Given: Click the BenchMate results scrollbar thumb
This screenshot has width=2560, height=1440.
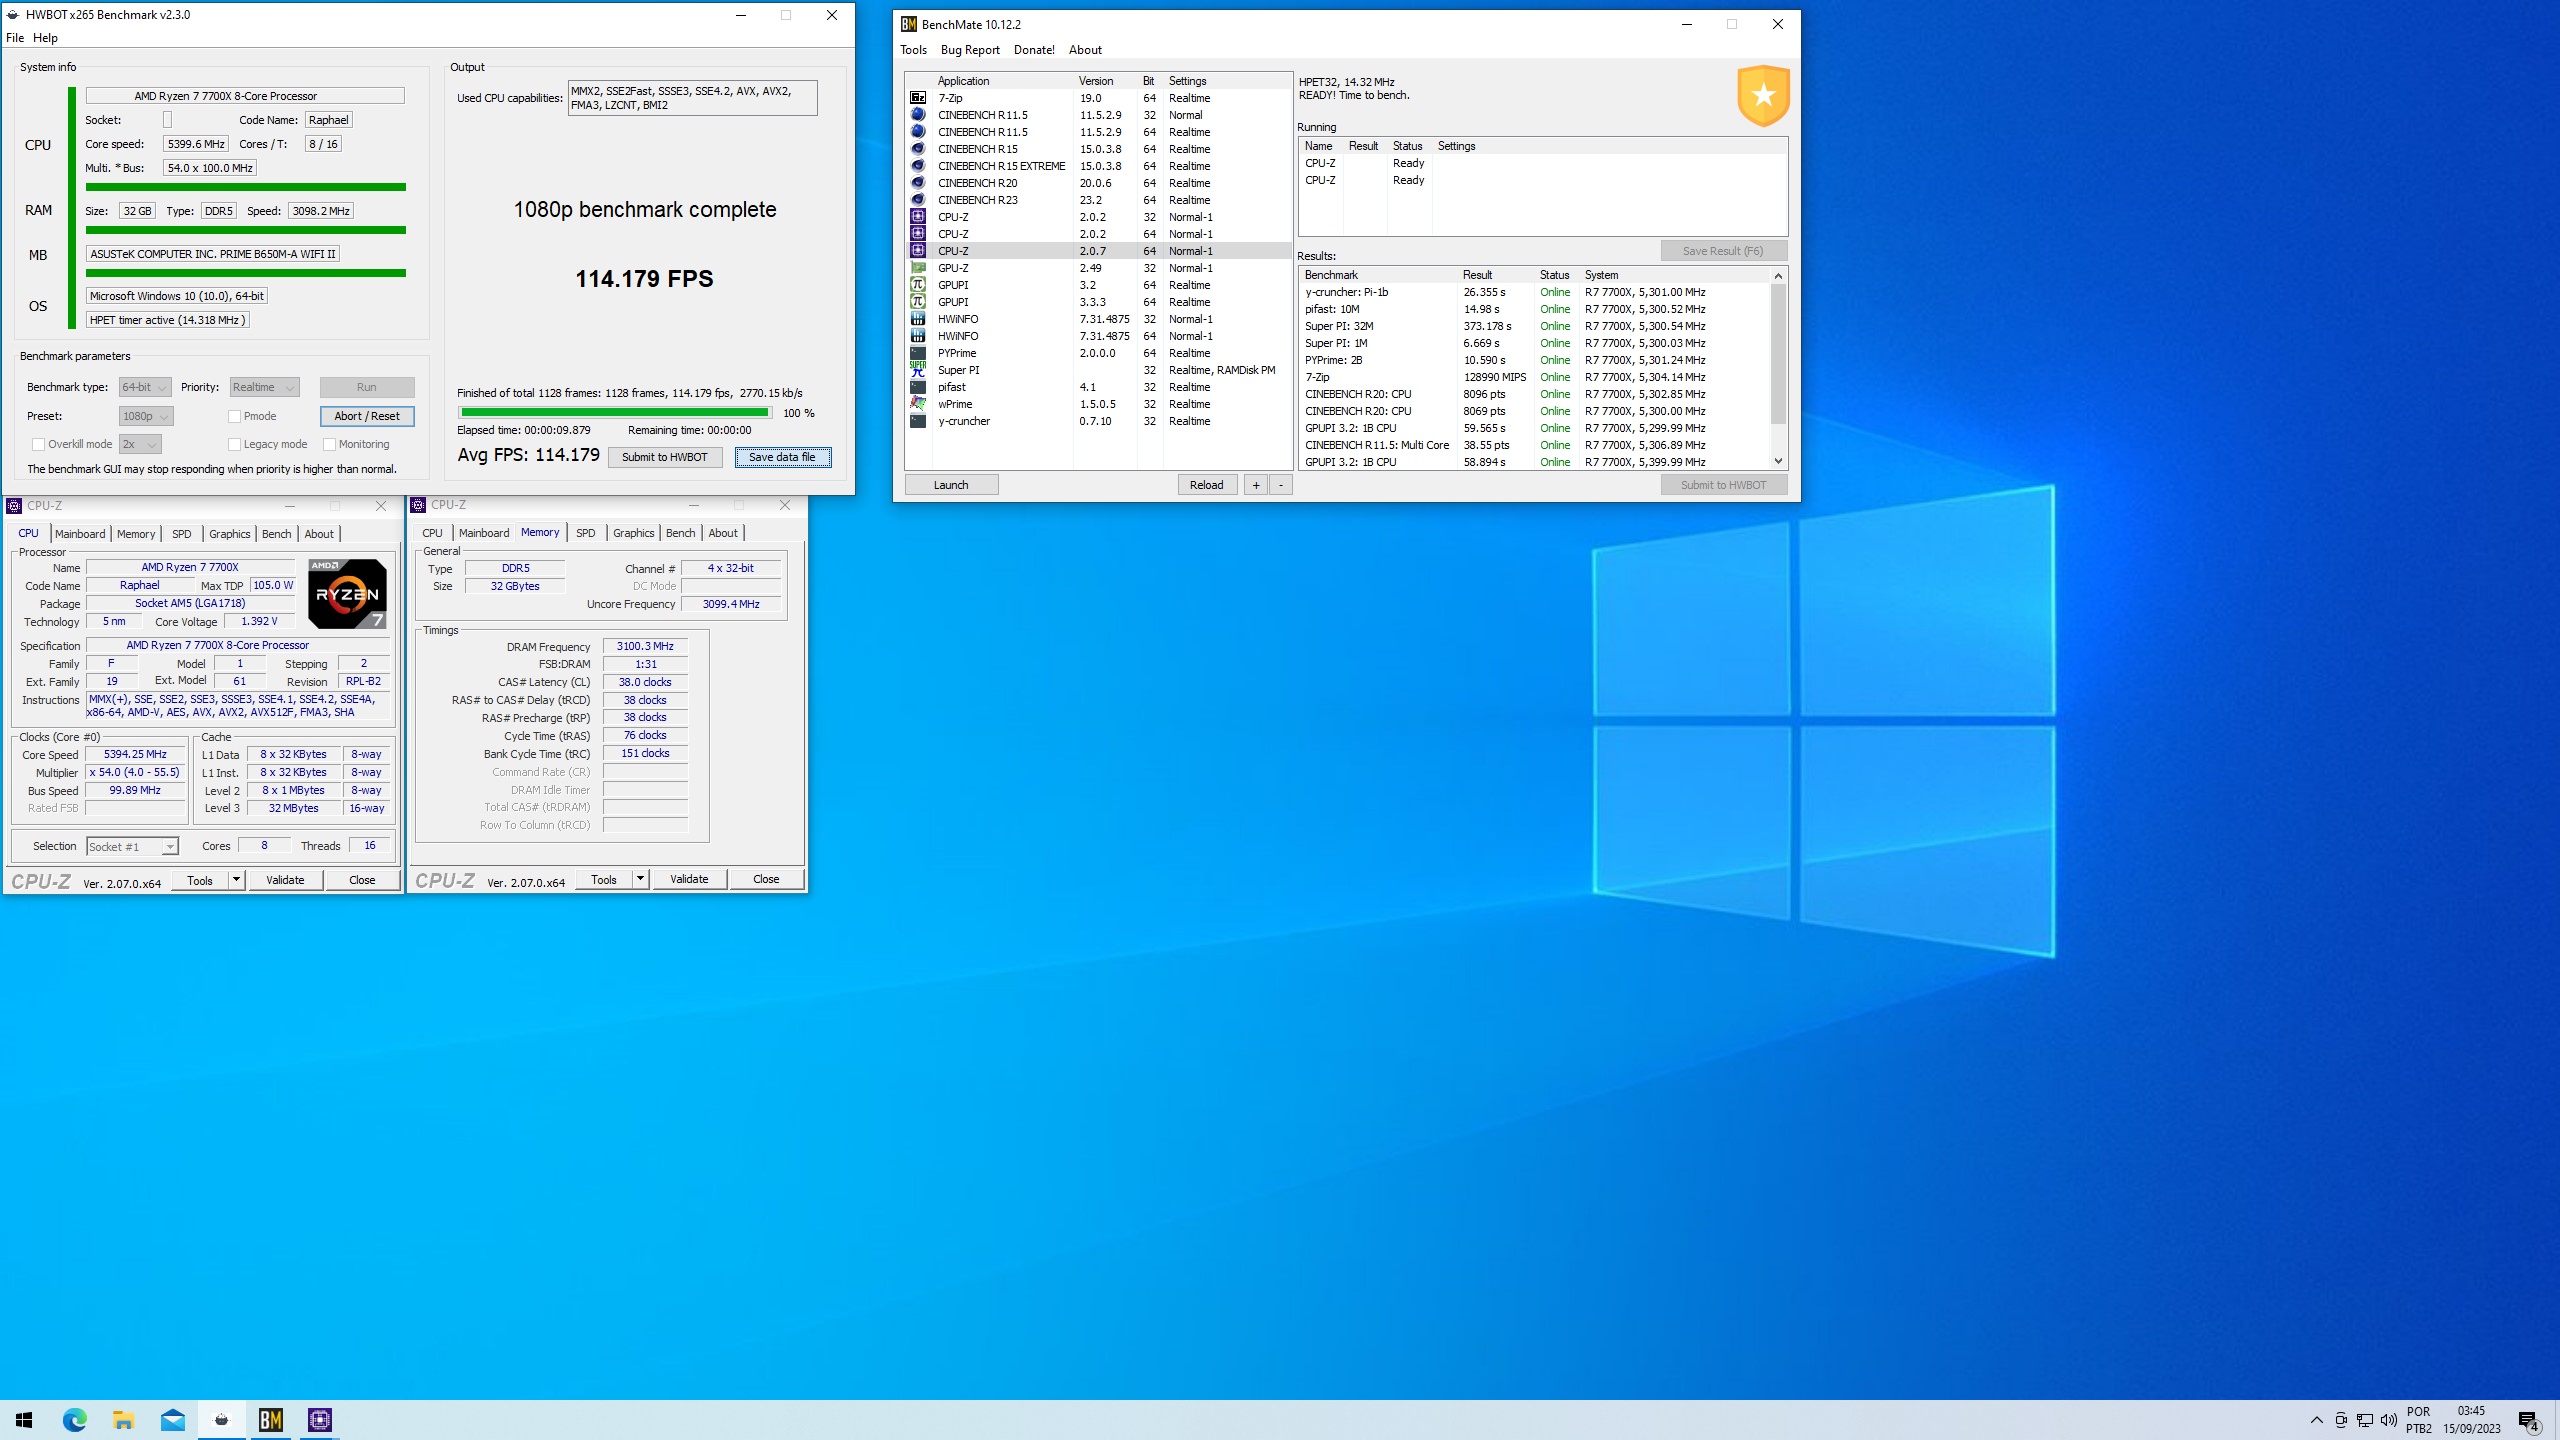Looking at the screenshot, I should click(1778, 354).
